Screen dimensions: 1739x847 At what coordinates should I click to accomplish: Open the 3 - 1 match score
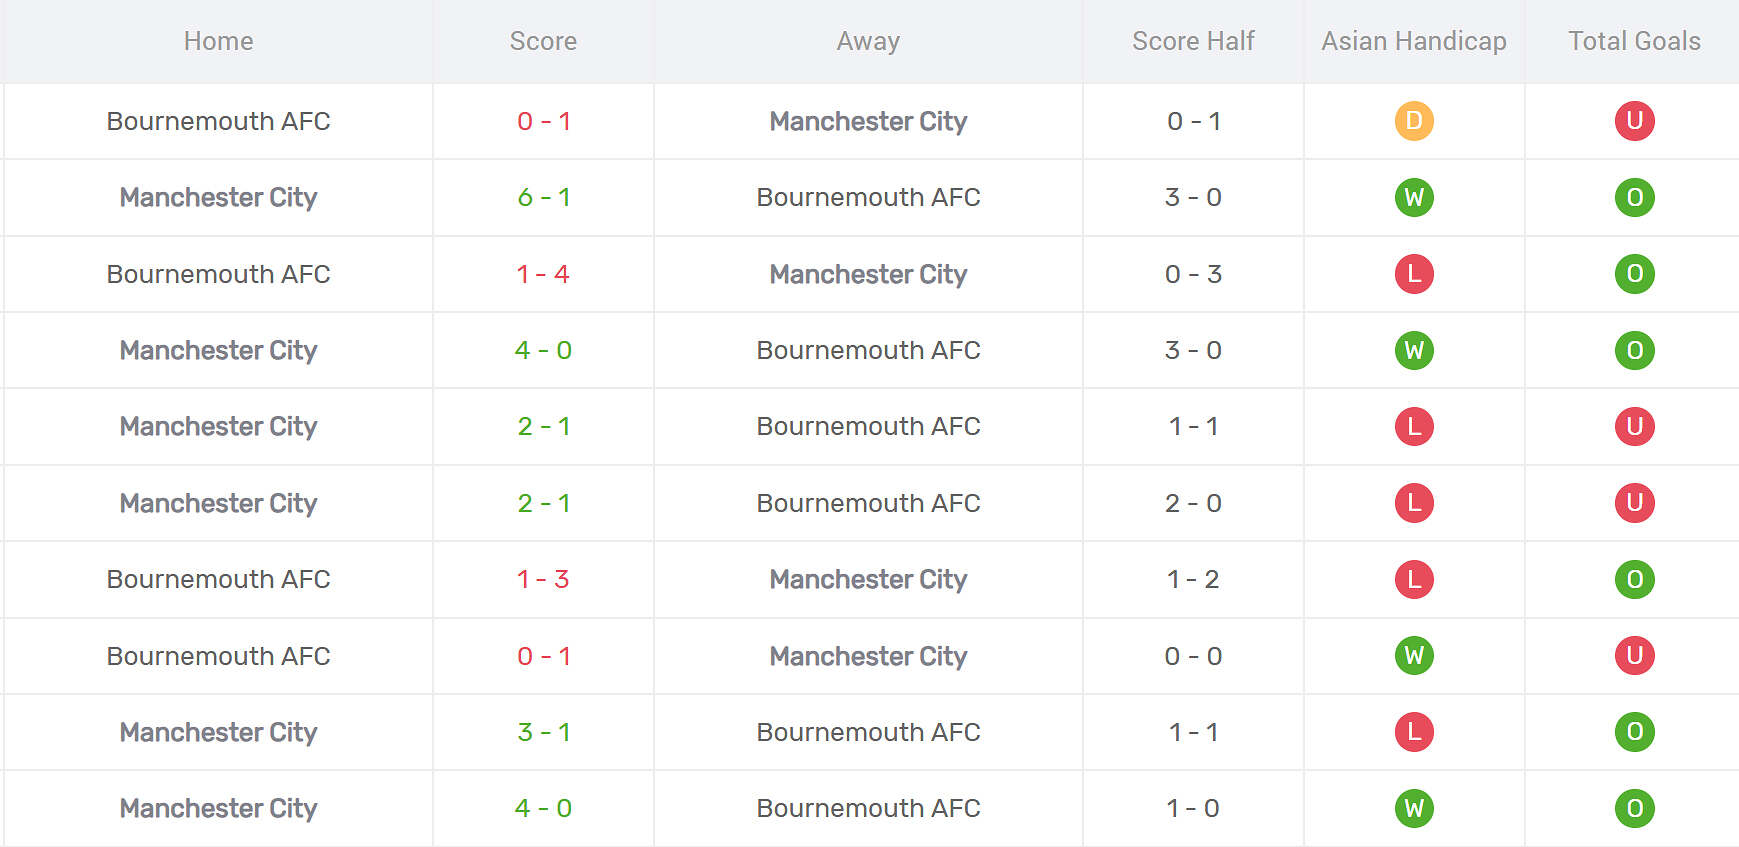pyautogui.click(x=543, y=732)
